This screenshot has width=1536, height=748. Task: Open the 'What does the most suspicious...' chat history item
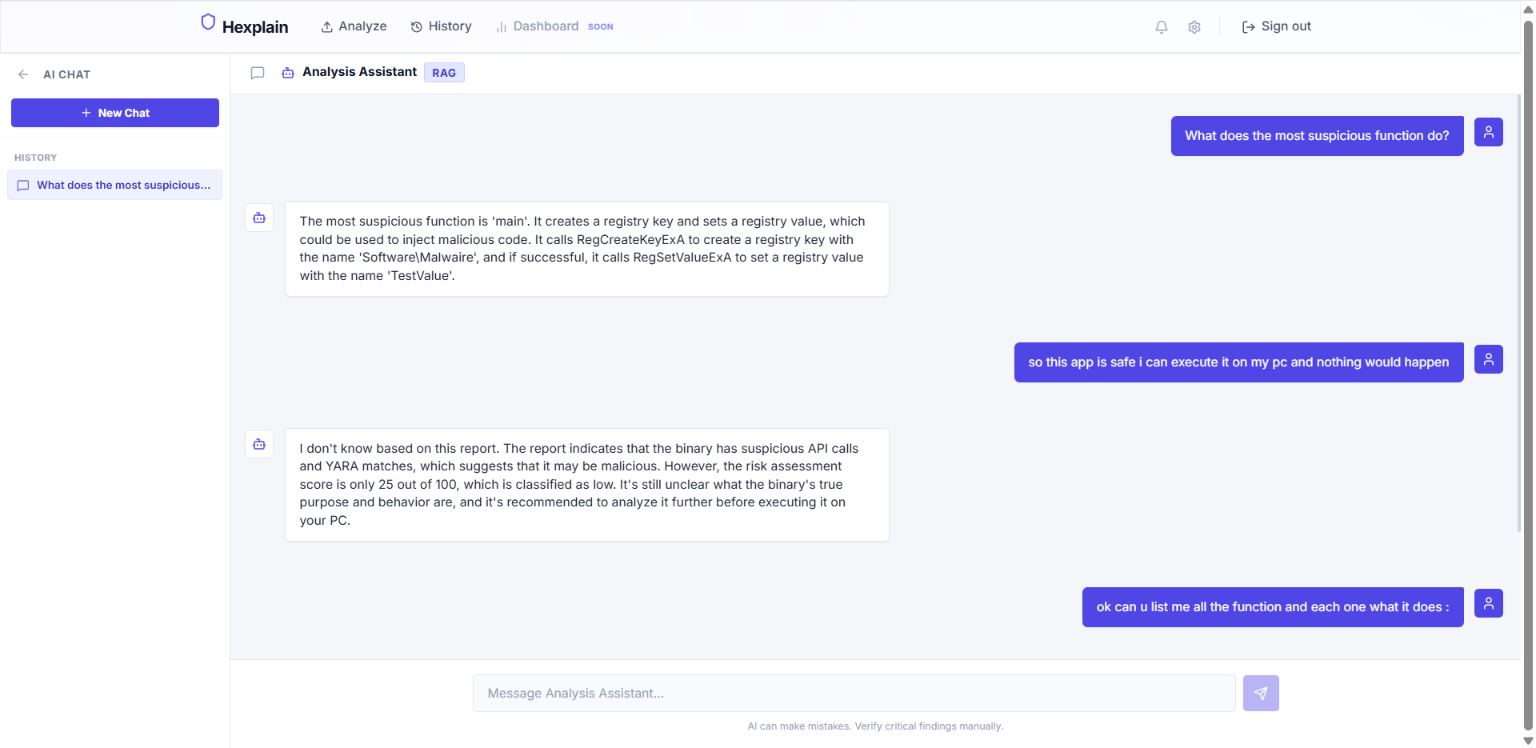pyautogui.click(x=115, y=185)
